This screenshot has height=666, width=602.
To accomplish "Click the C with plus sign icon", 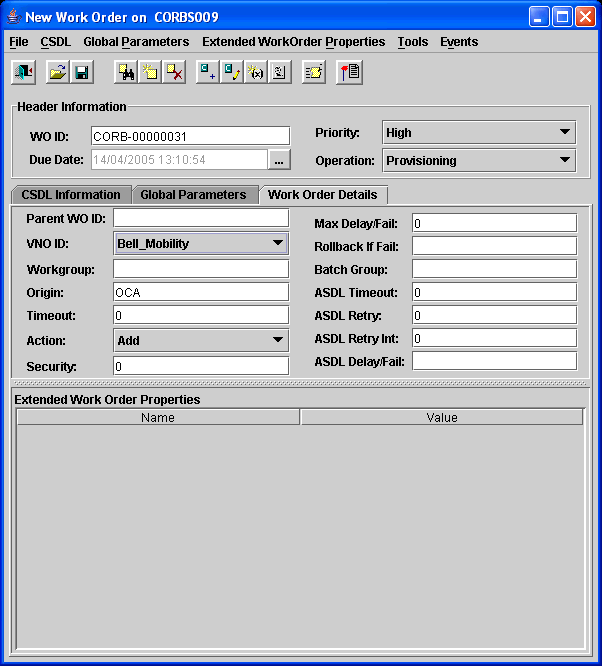I will pyautogui.click(x=208, y=73).
